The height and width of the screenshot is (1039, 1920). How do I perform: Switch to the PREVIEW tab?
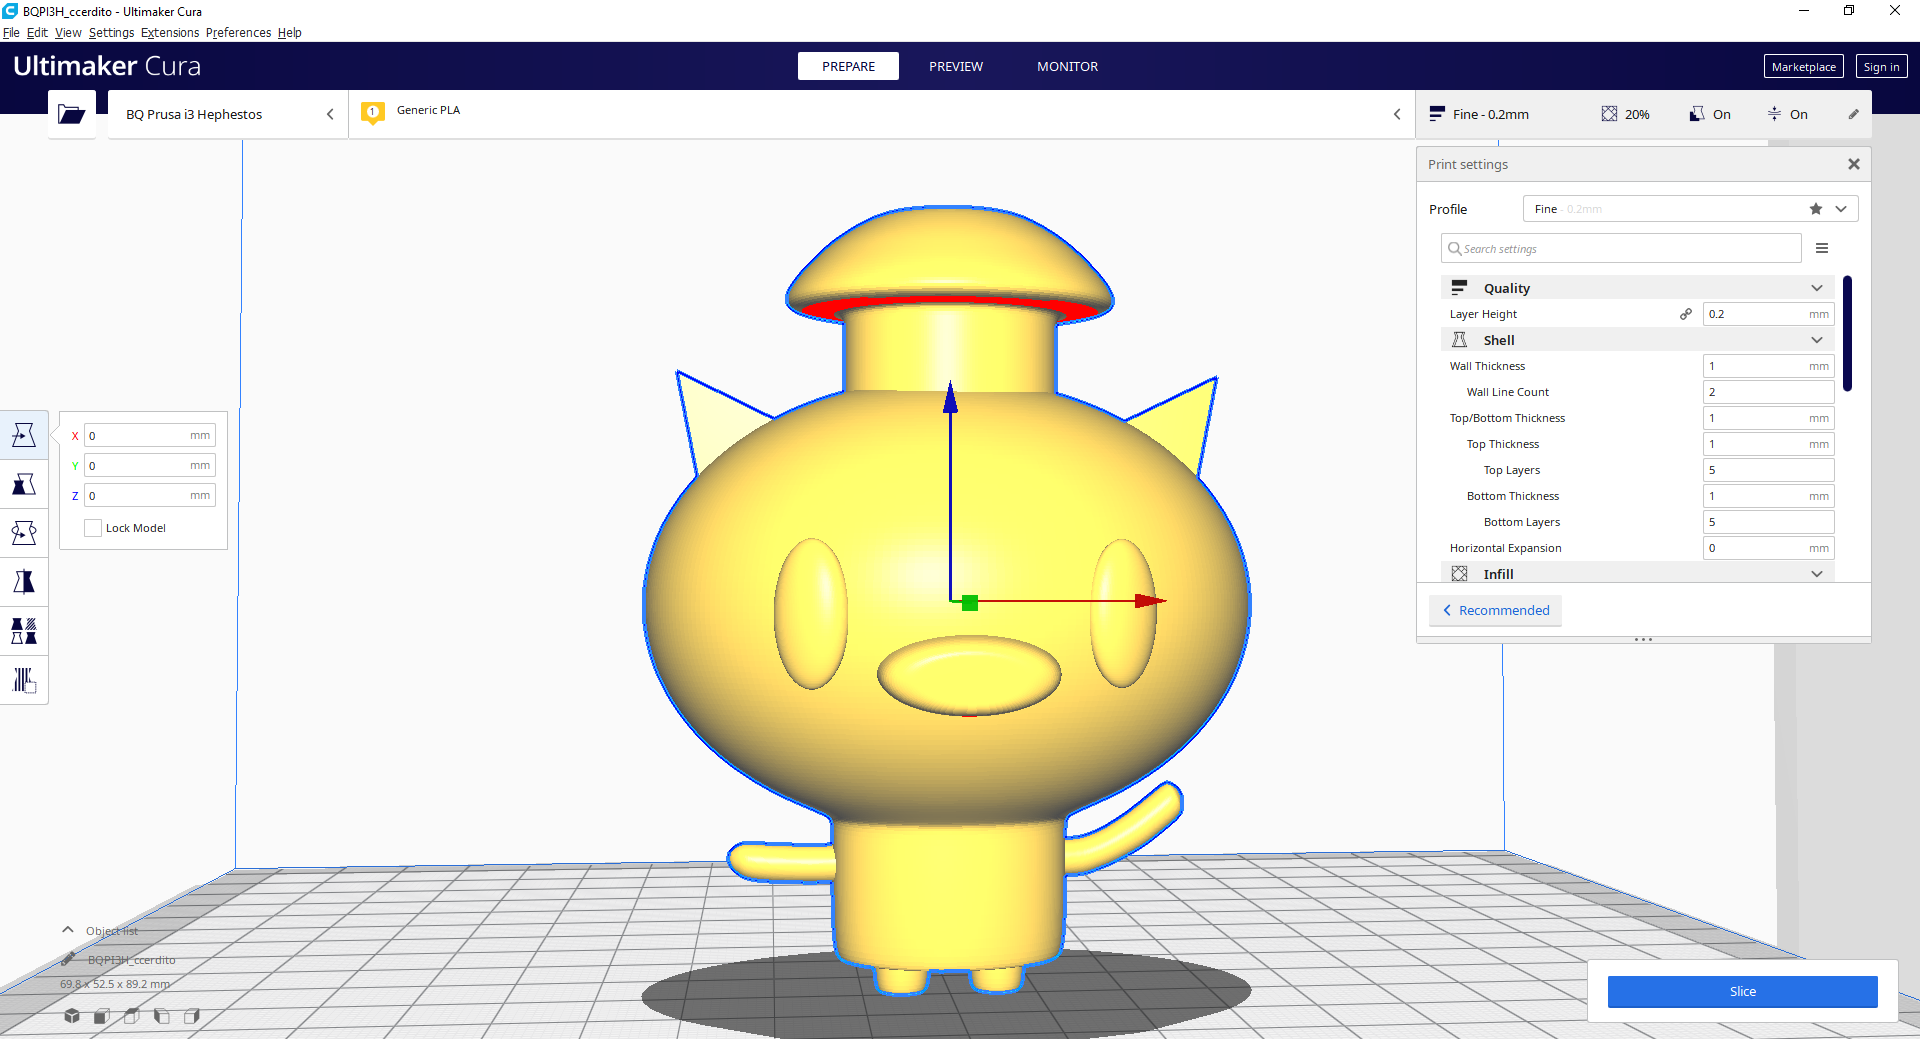pos(956,66)
